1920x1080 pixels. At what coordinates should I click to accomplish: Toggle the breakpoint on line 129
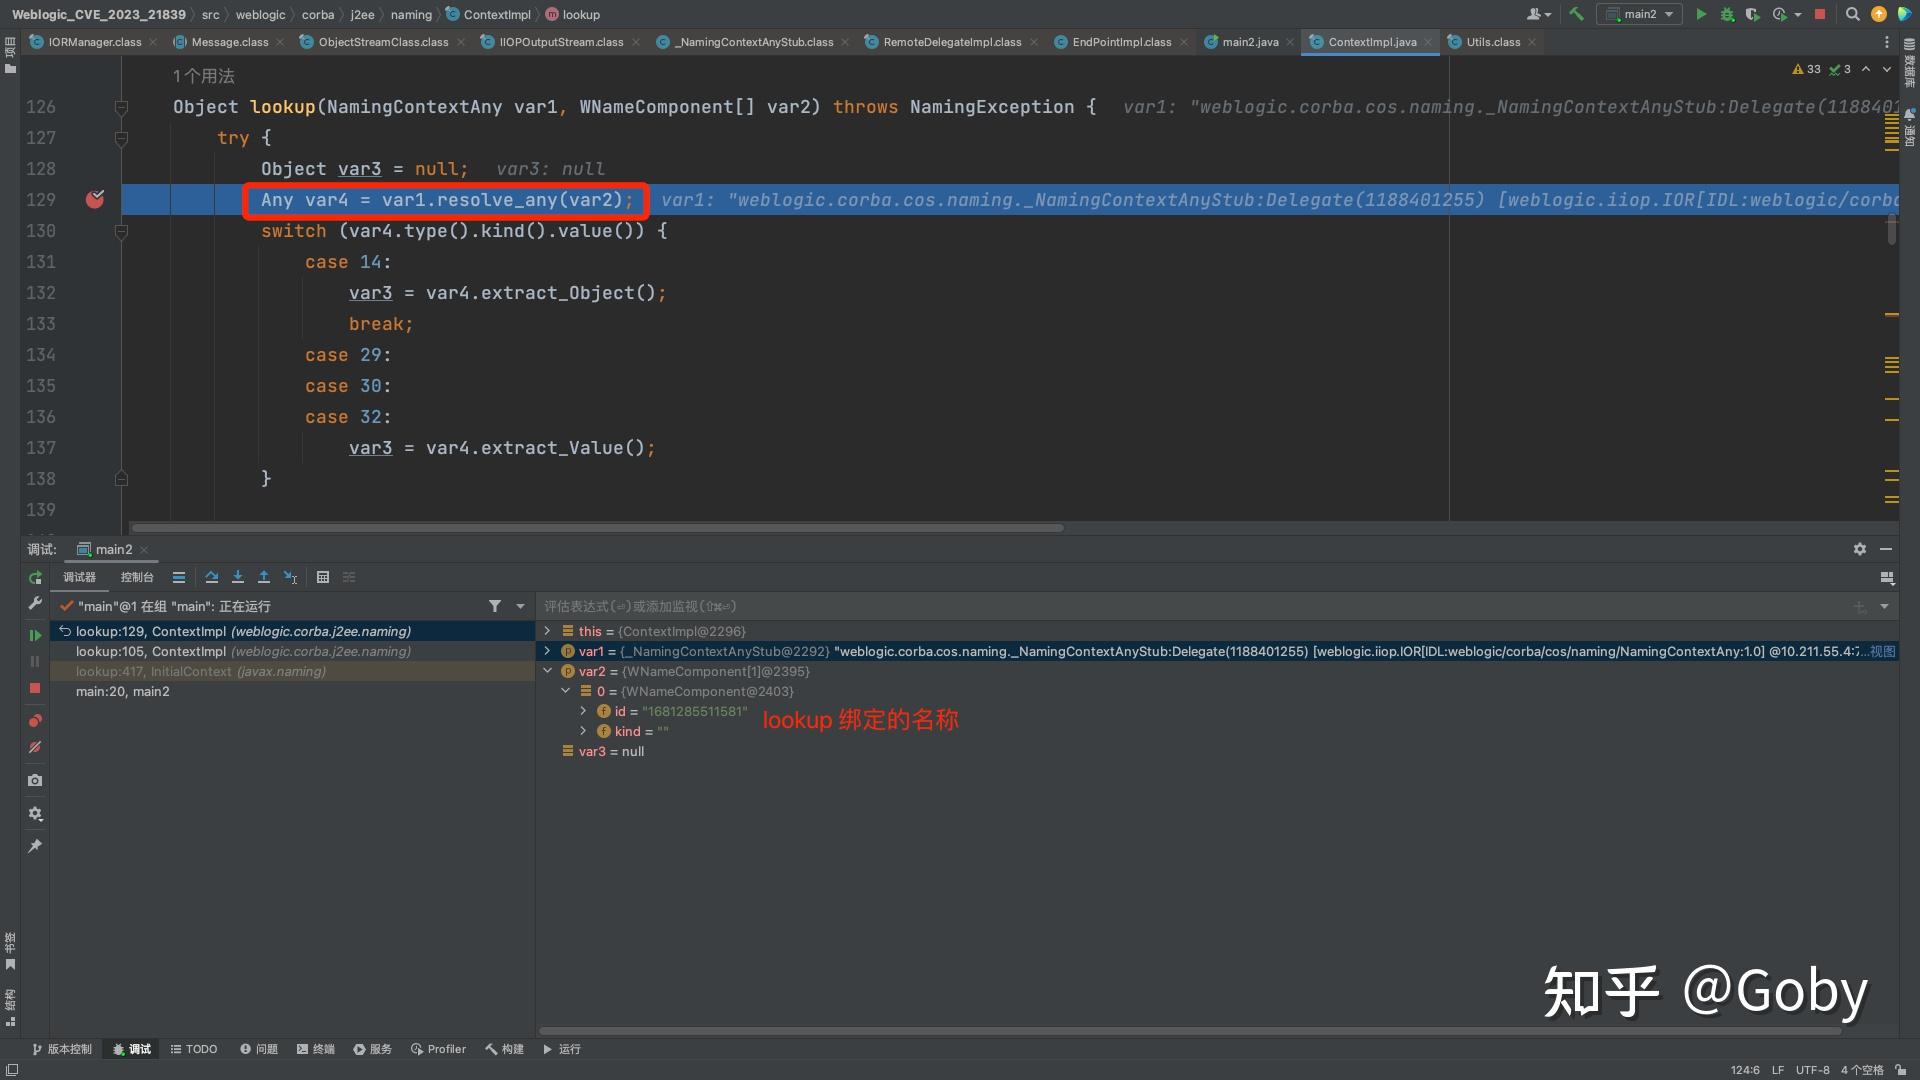click(x=95, y=200)
